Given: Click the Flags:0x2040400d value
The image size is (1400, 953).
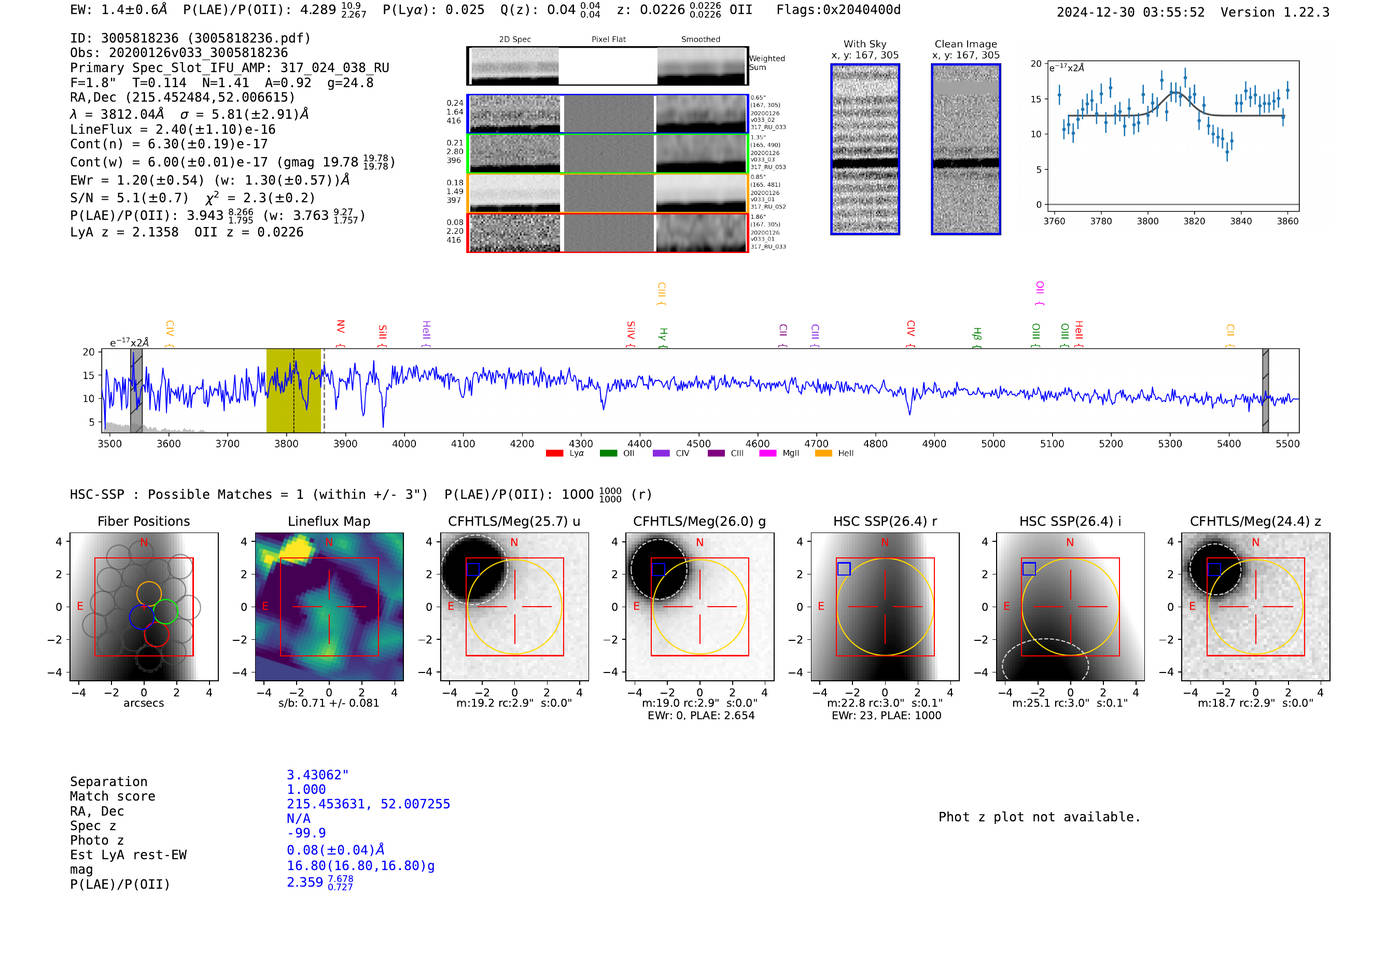Looking at the screenshot, I should click(x=839, y=10).
